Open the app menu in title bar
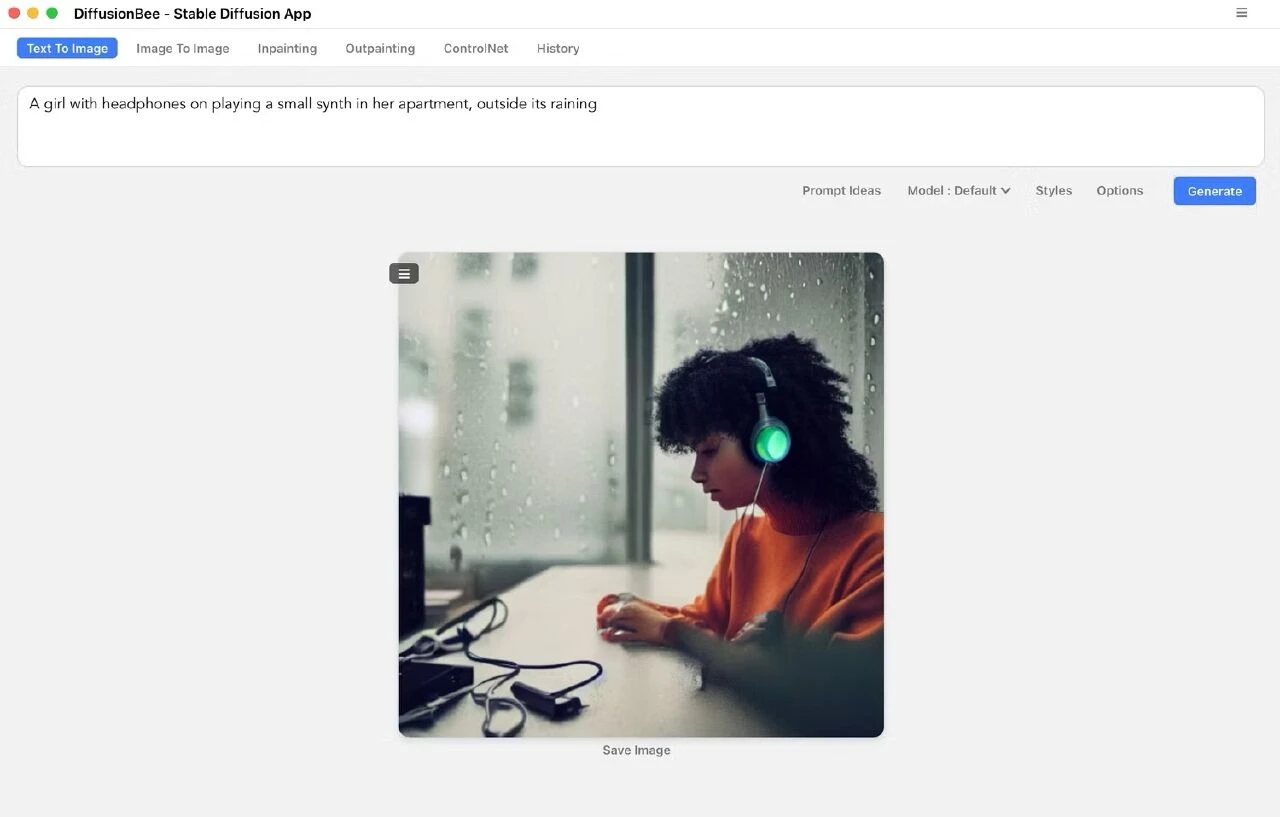Screen dimensions: 1280x817 click(1241, 13)
